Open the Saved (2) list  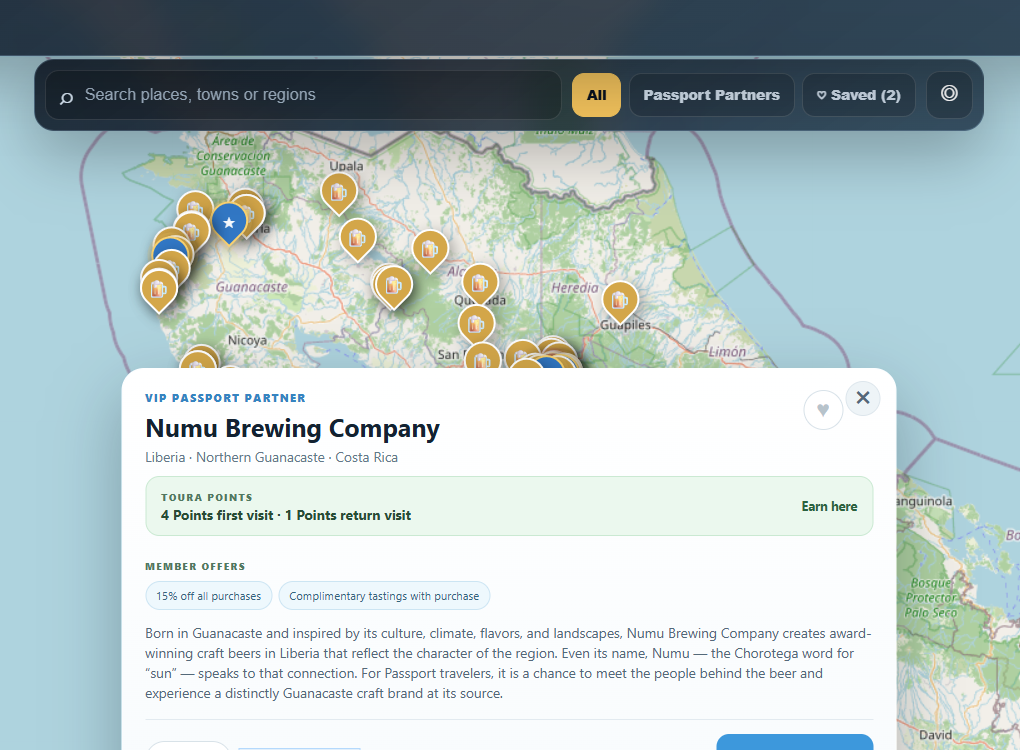[x=859, y=95]
